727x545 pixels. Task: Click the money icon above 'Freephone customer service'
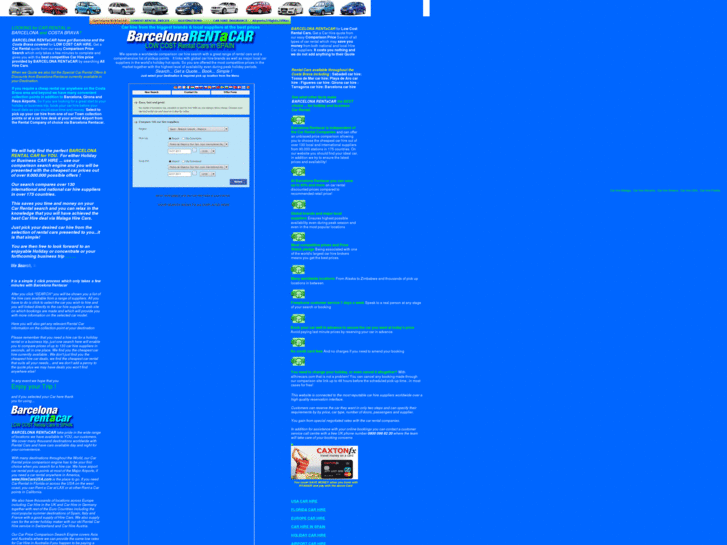point(298,294)
